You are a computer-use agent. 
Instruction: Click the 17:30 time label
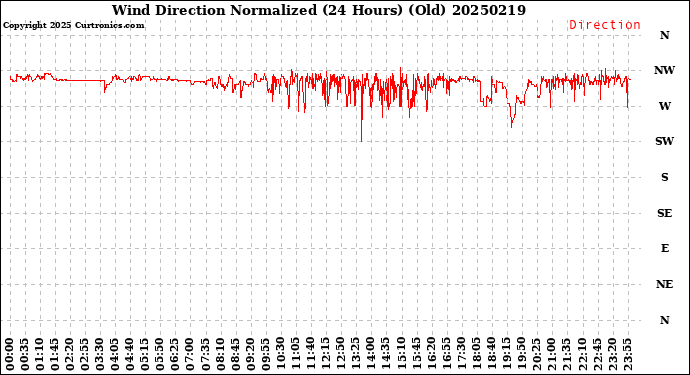(461, 355)
